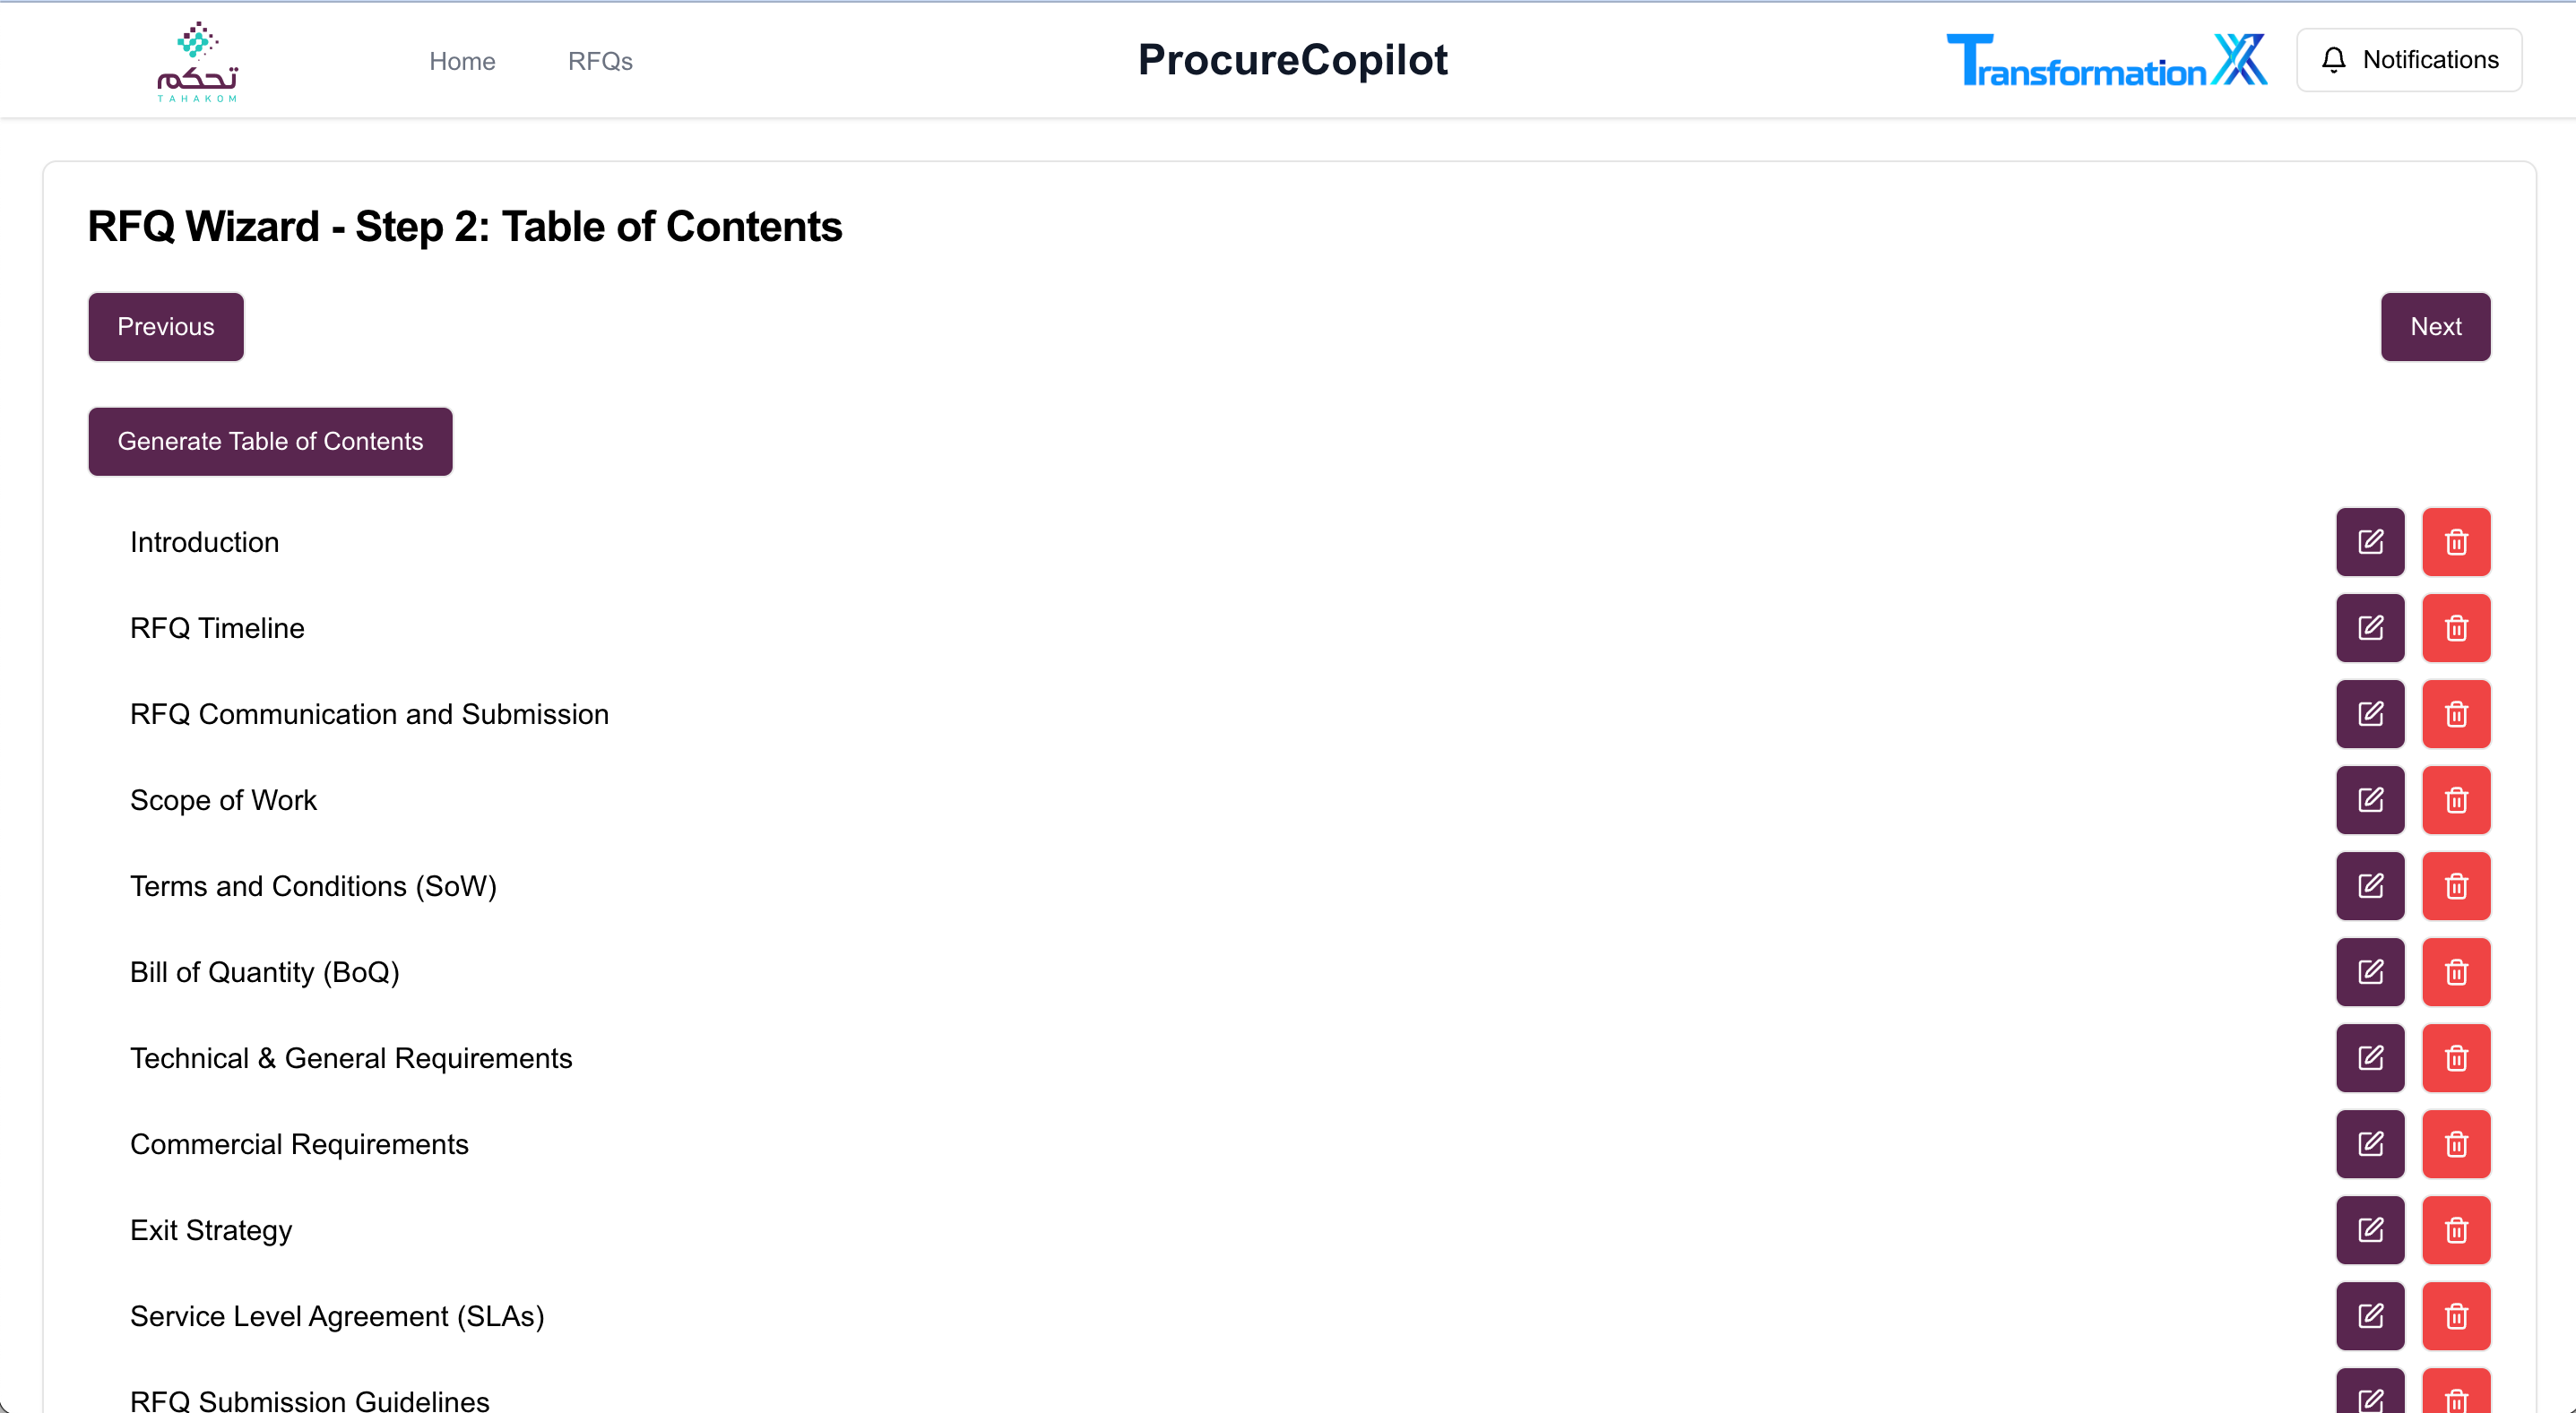Expand the delete options for Scope of Work
The image size is (2576, 1413).
tap(2456, 800)
